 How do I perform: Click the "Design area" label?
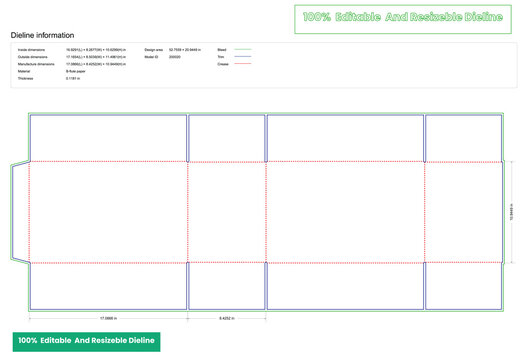(x=154, y=50)
